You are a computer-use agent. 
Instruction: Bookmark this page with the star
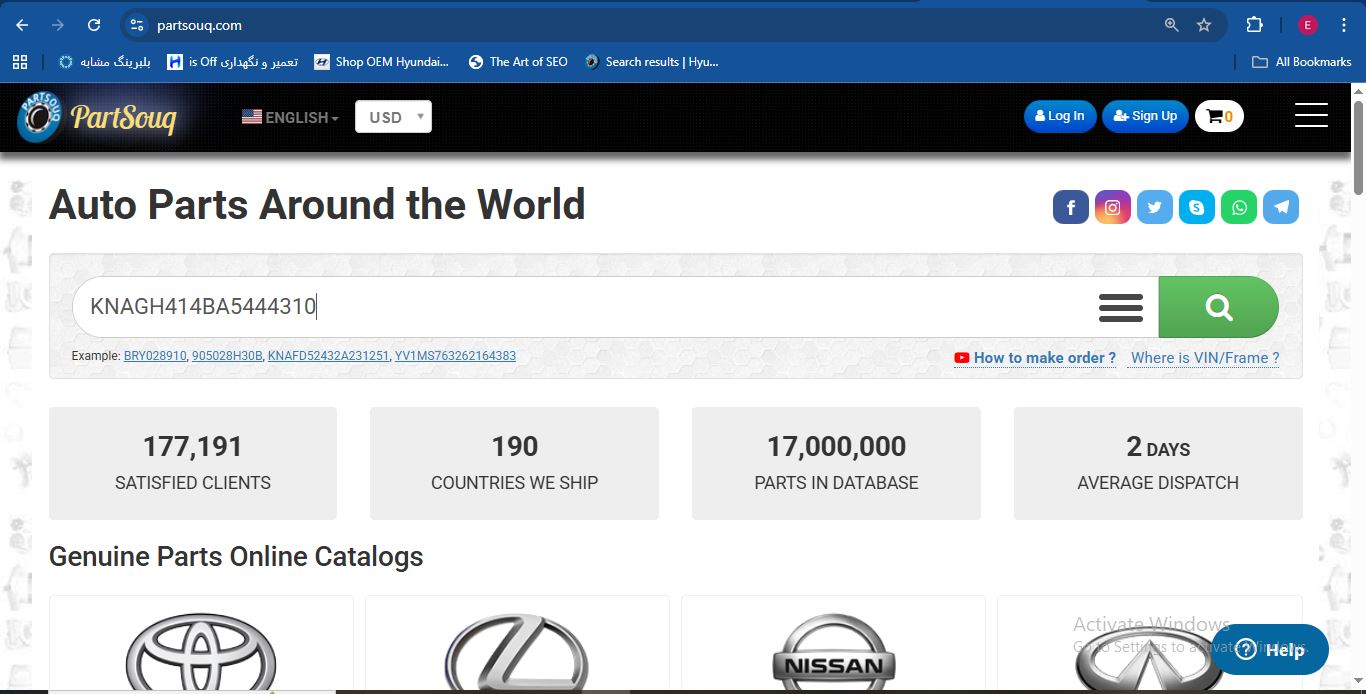tap(1204, 25)
